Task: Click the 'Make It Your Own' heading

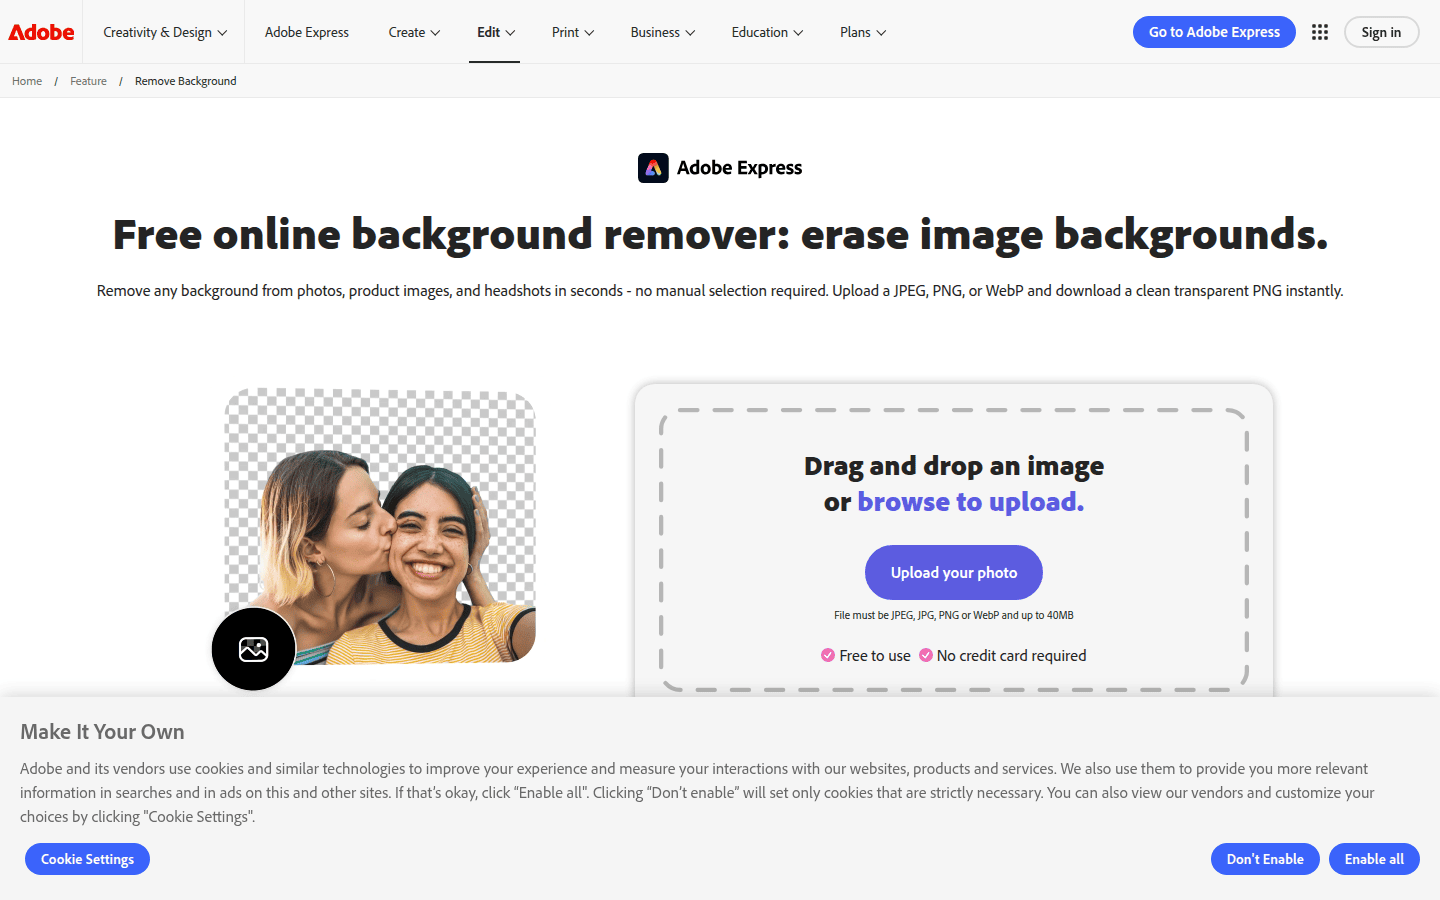Action: 102,732
